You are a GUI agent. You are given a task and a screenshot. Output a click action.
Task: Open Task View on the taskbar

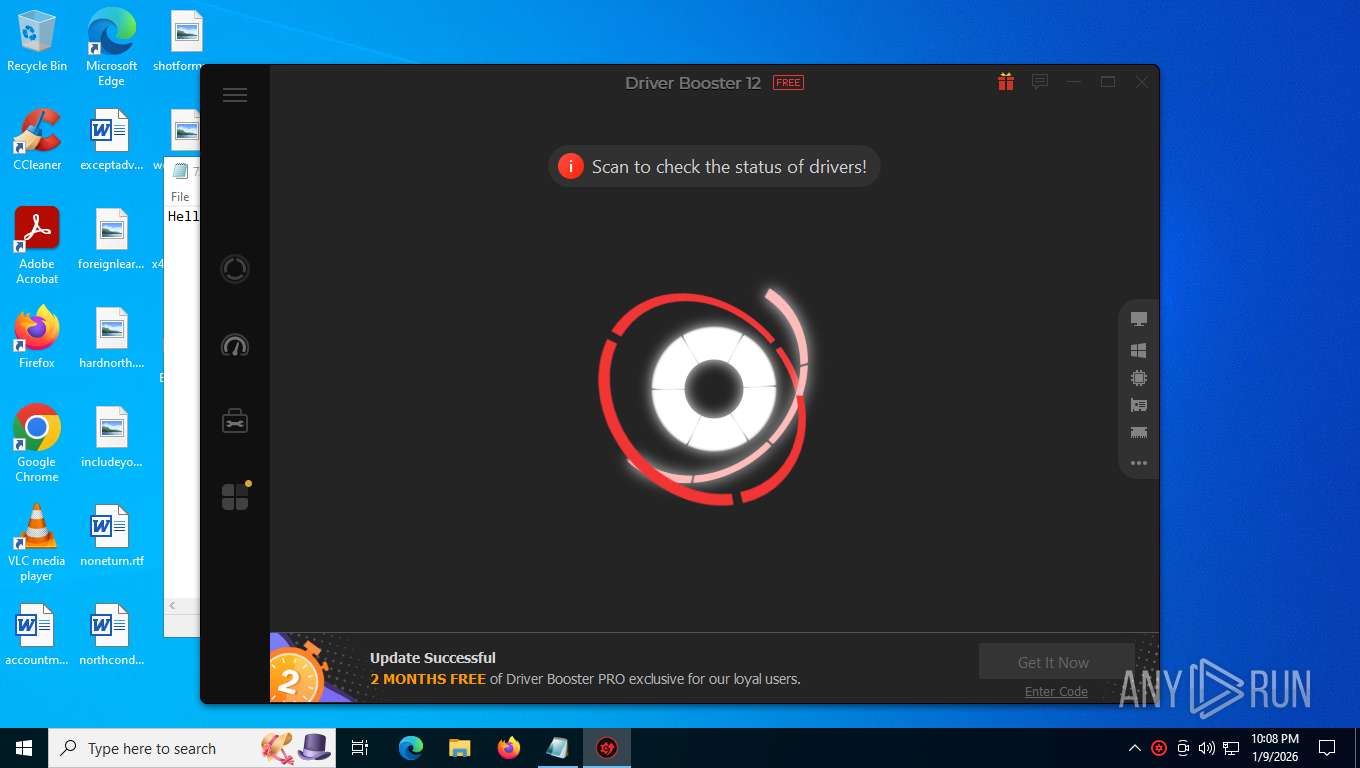point(360,748)
